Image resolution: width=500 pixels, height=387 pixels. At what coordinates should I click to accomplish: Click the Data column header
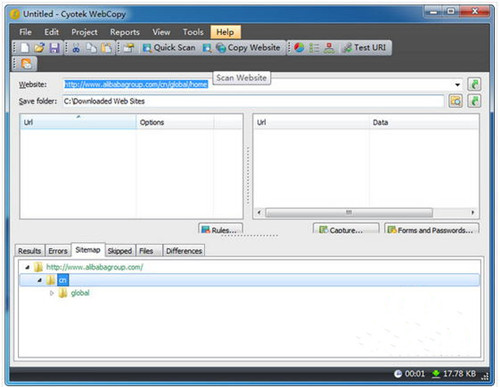tap(424, 122)
